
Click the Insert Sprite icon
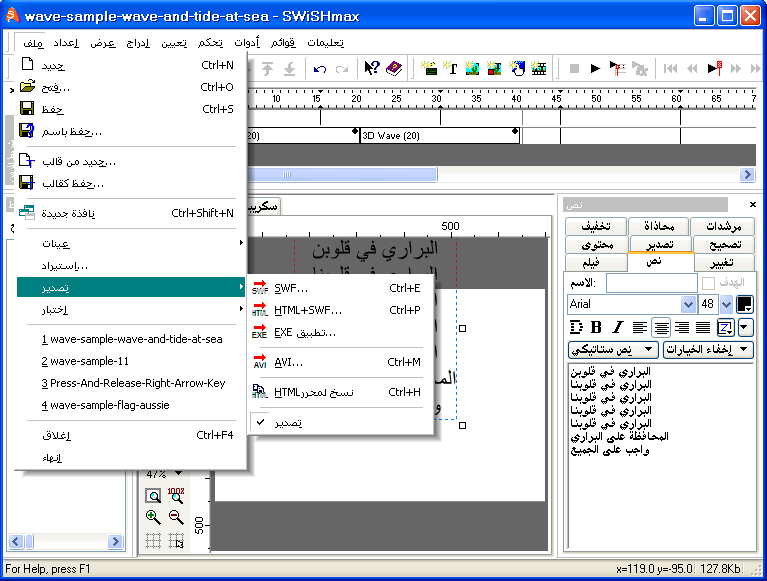[494, 68]
